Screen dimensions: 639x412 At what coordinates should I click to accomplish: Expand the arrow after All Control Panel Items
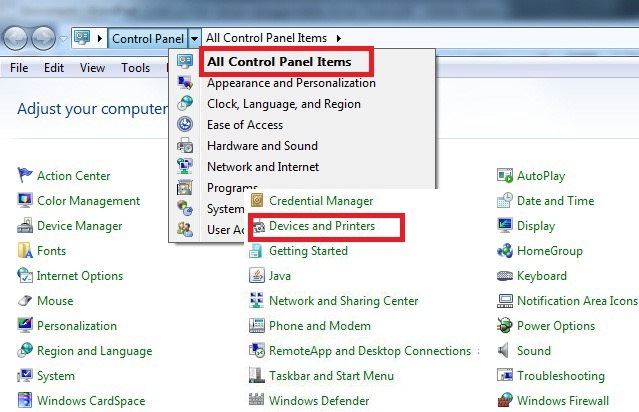point(339,38)
